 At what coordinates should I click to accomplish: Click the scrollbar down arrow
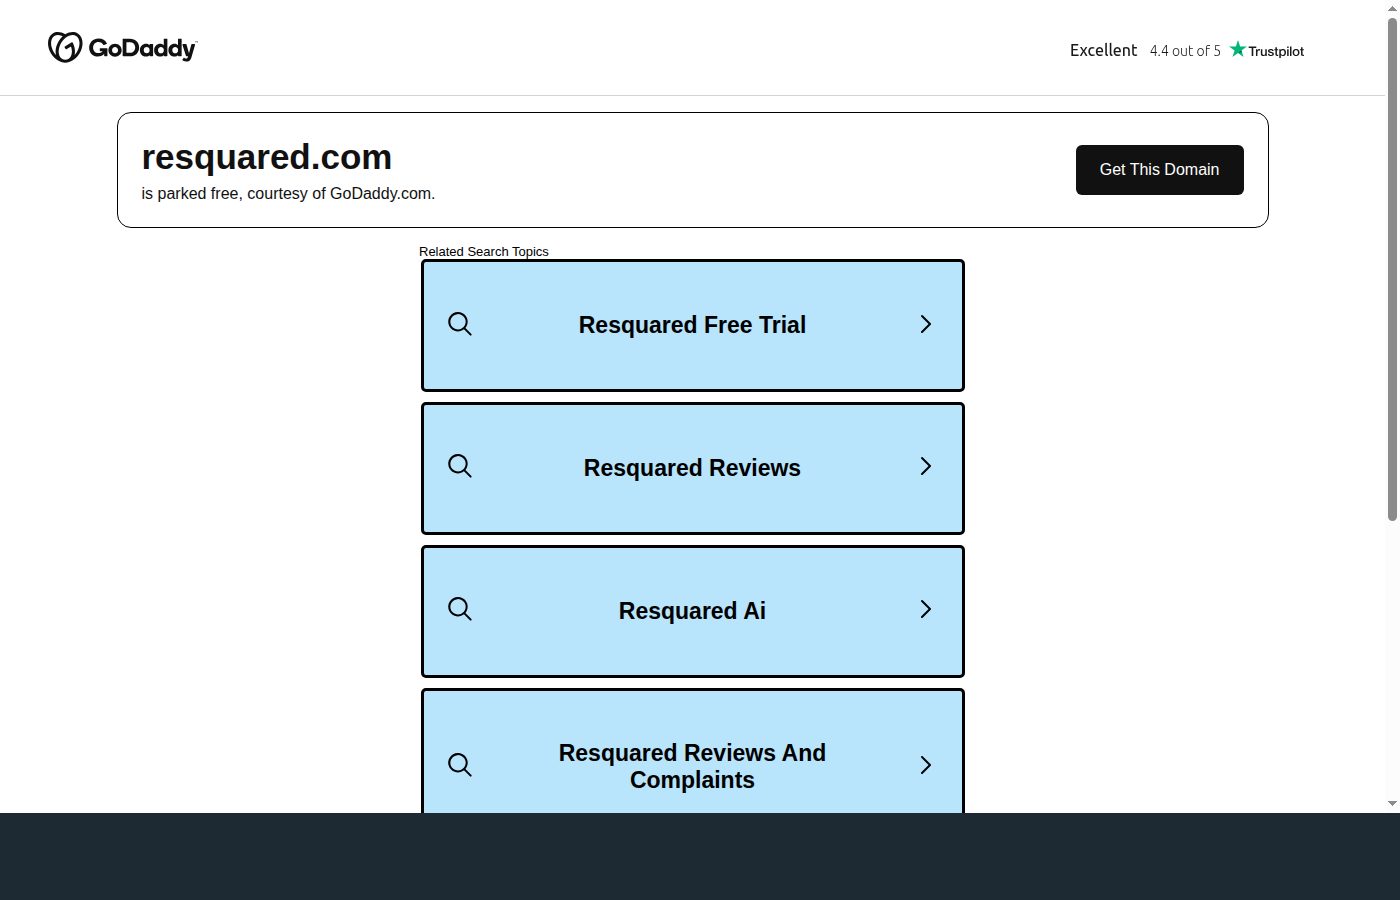pos(1392,804)
